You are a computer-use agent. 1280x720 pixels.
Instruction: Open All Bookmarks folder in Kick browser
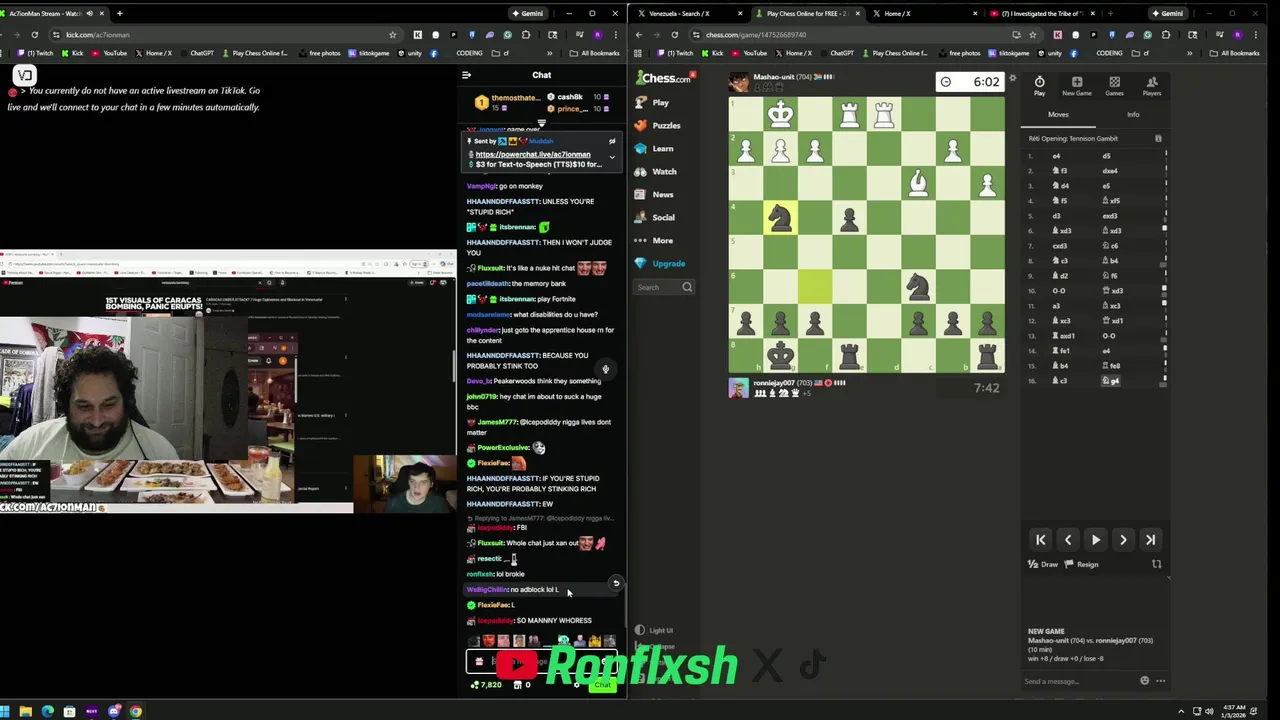(x=594, y=53)
